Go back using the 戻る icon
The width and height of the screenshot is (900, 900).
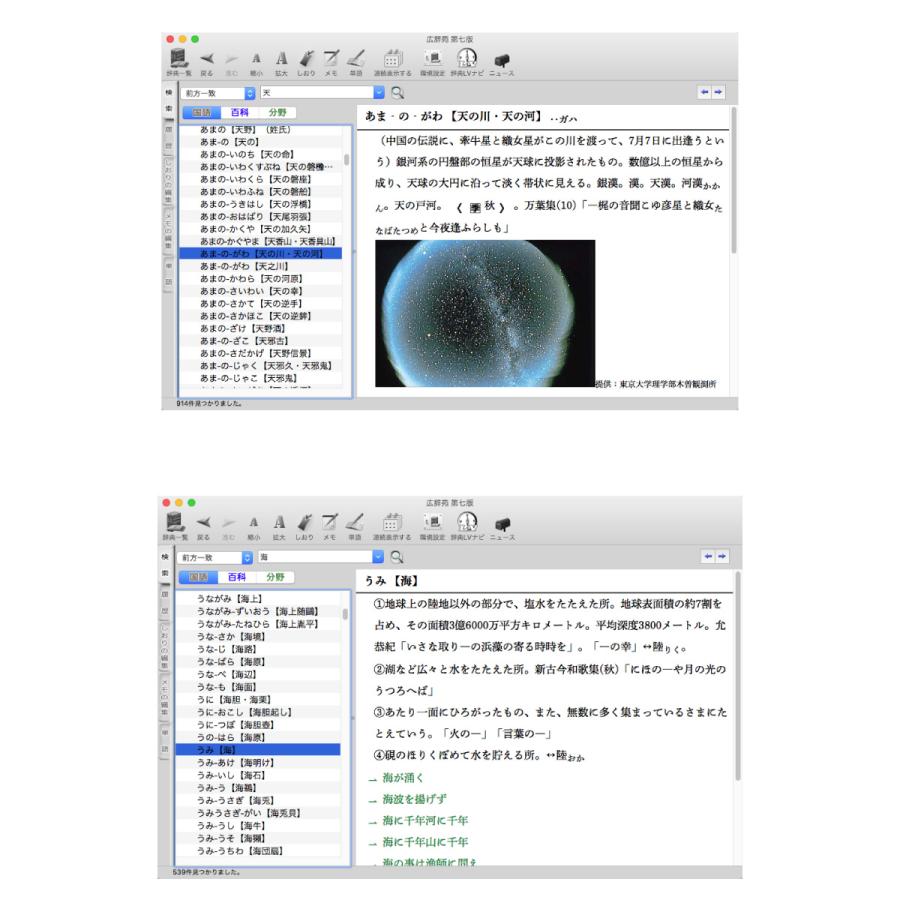[209, 60]
